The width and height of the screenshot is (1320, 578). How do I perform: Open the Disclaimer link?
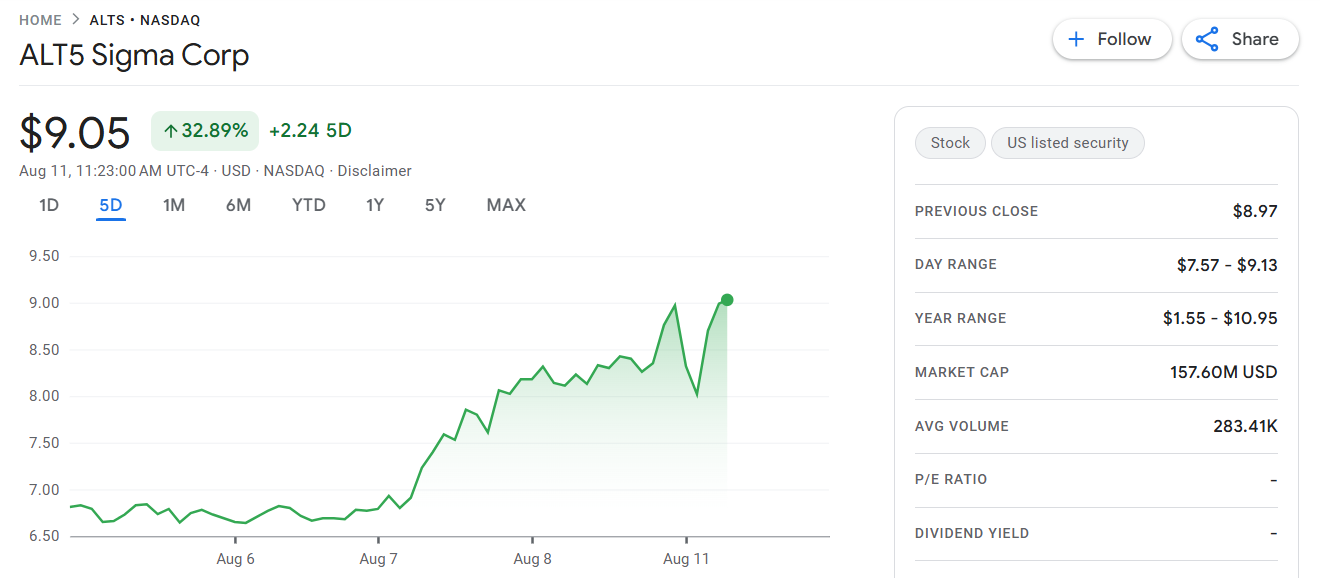click(x=374, y=171)
